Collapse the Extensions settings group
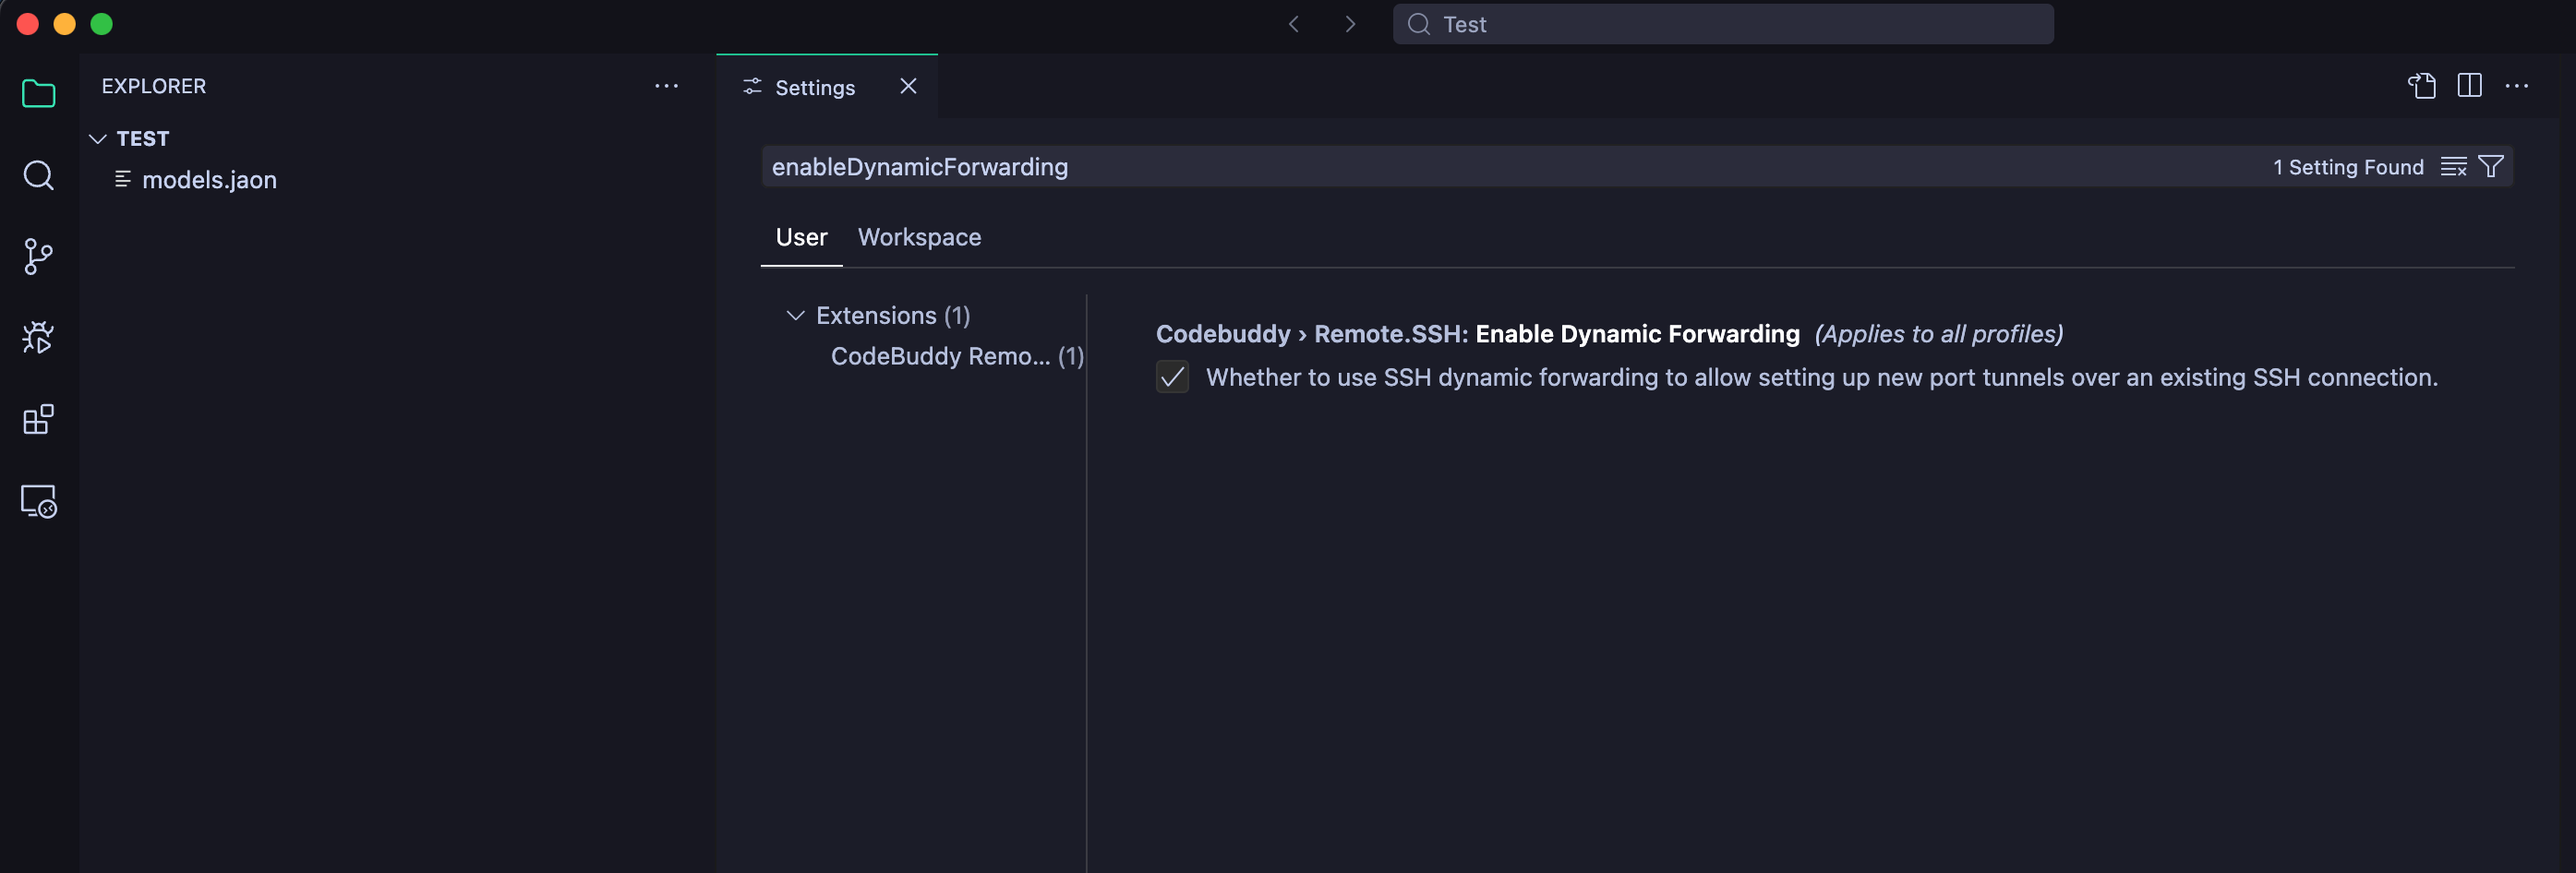Screen dimensions: 2576x873 point(796,316)
